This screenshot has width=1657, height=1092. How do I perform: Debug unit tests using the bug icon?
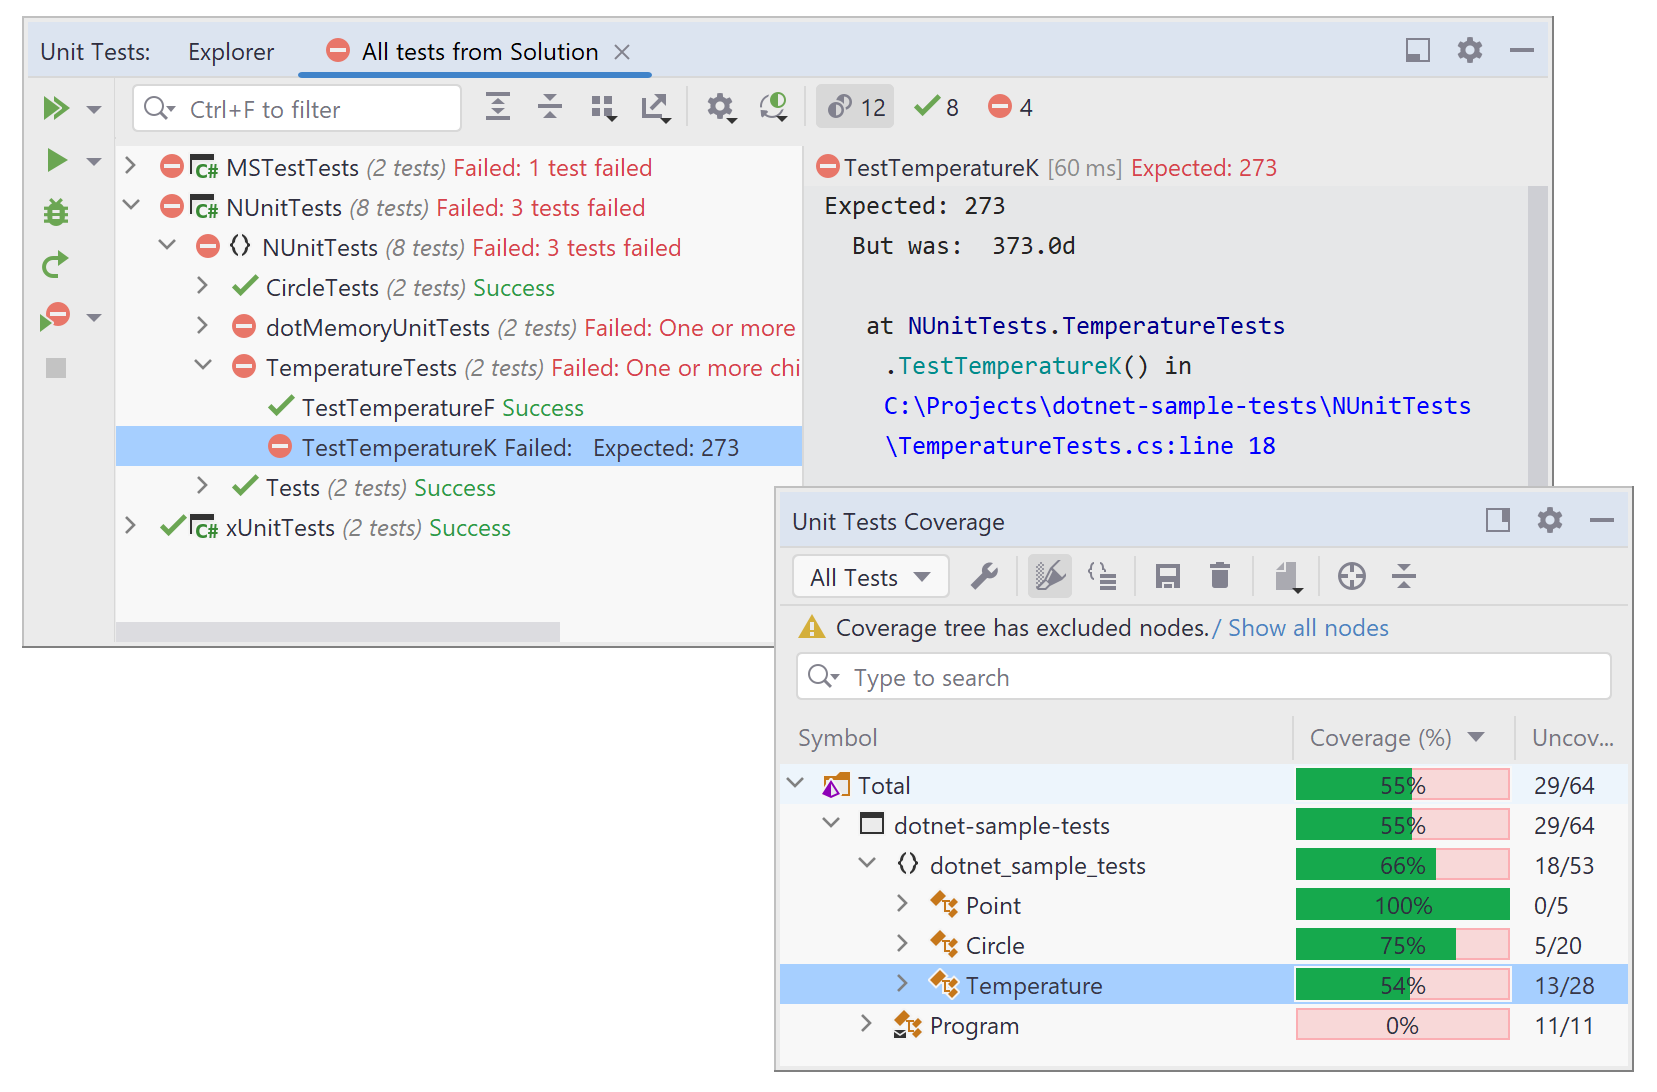click(56, 212)
